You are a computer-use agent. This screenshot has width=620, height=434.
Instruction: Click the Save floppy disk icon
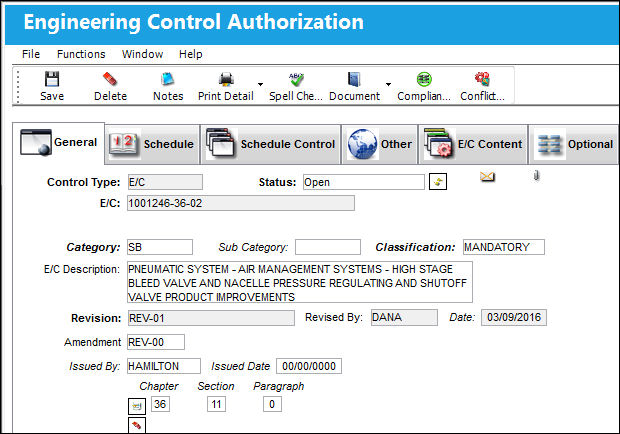click(52, 79)
